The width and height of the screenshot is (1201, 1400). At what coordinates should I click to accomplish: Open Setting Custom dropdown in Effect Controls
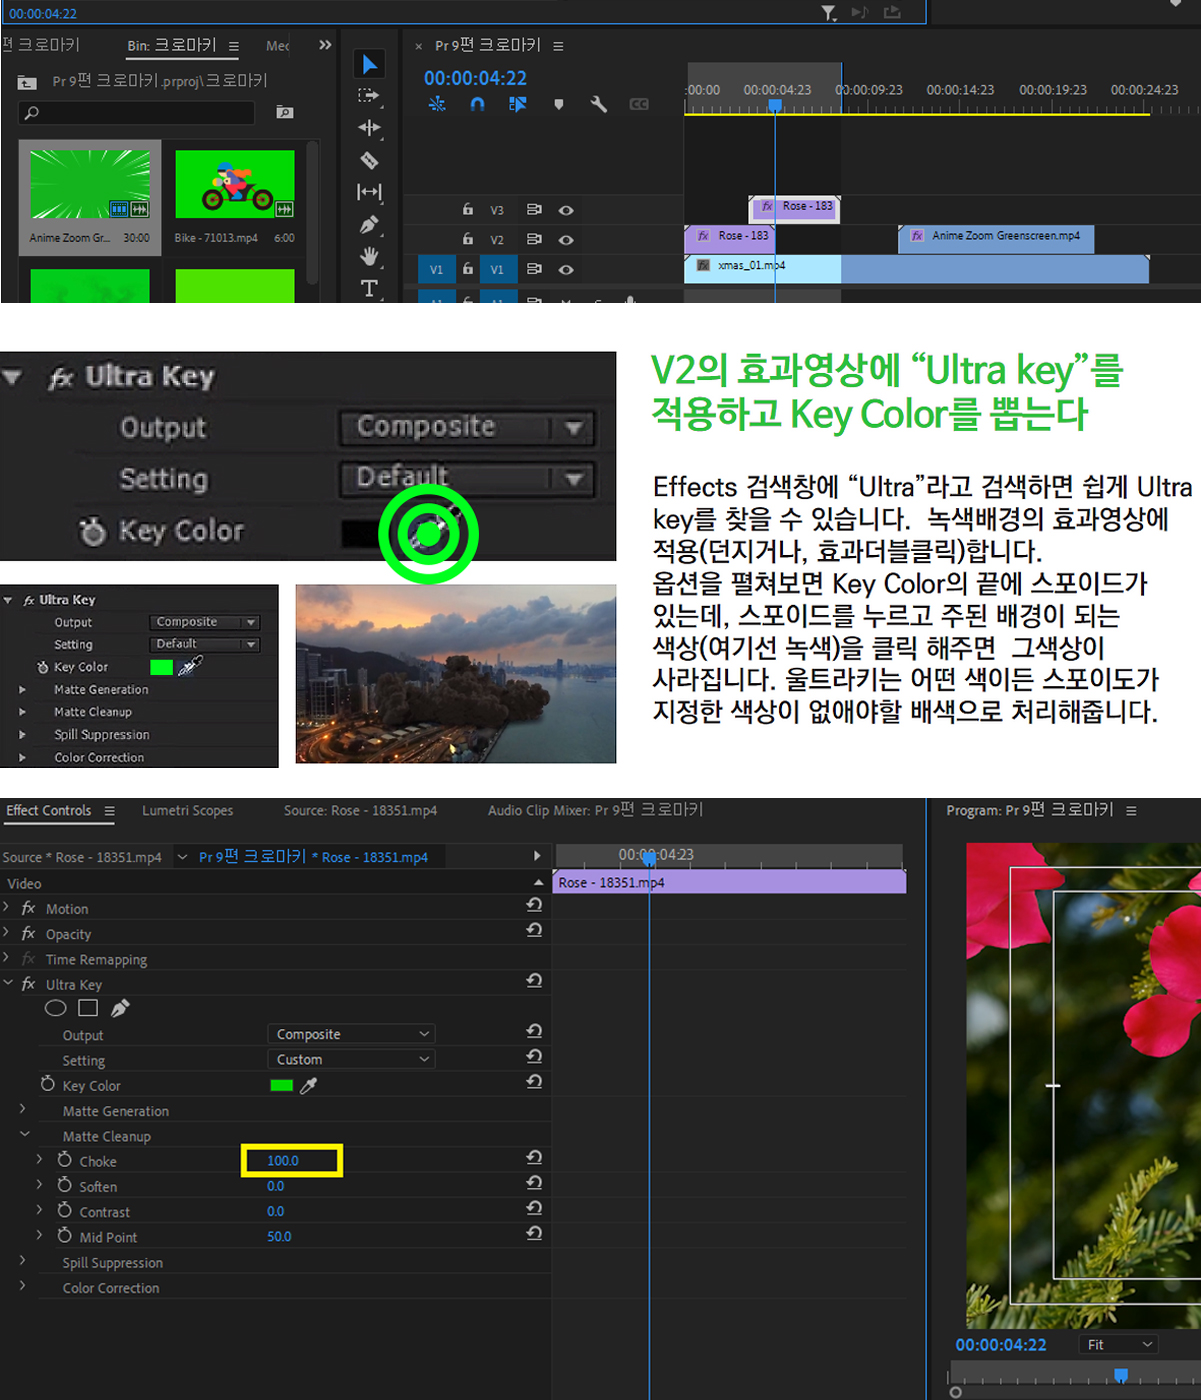point(351,1059)
